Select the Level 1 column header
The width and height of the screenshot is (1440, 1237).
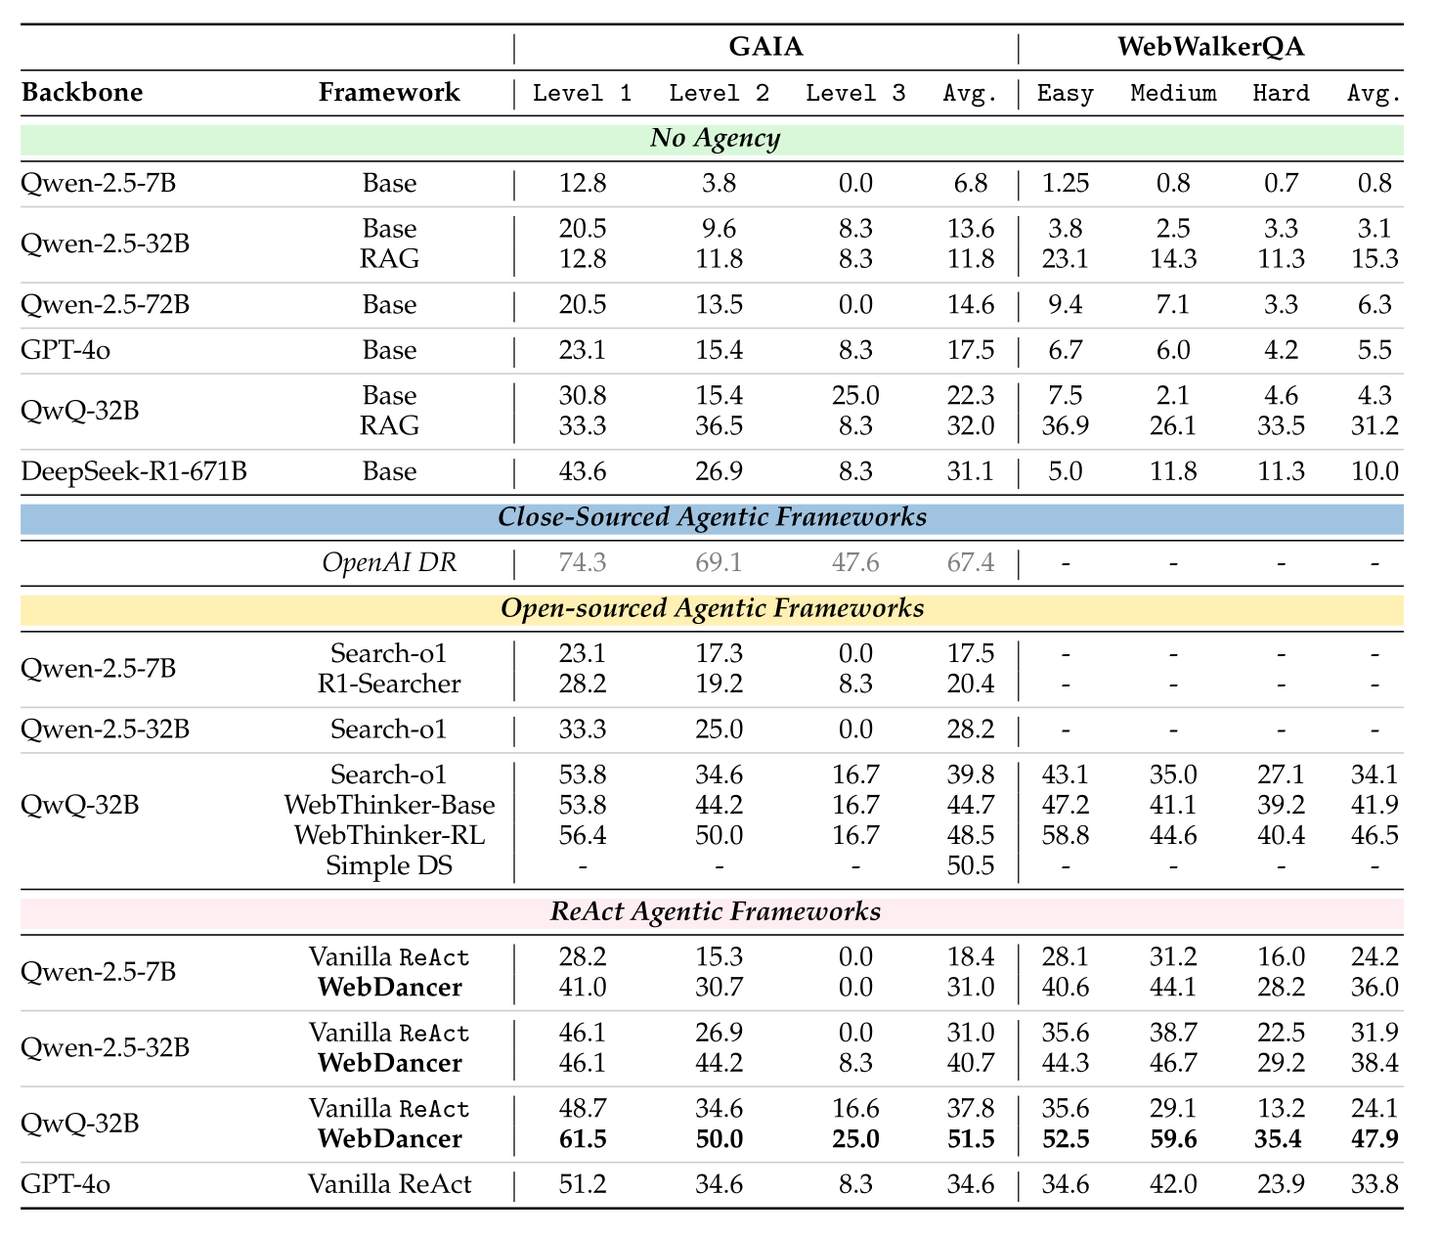pyautogui.click(x=582, y=94)
